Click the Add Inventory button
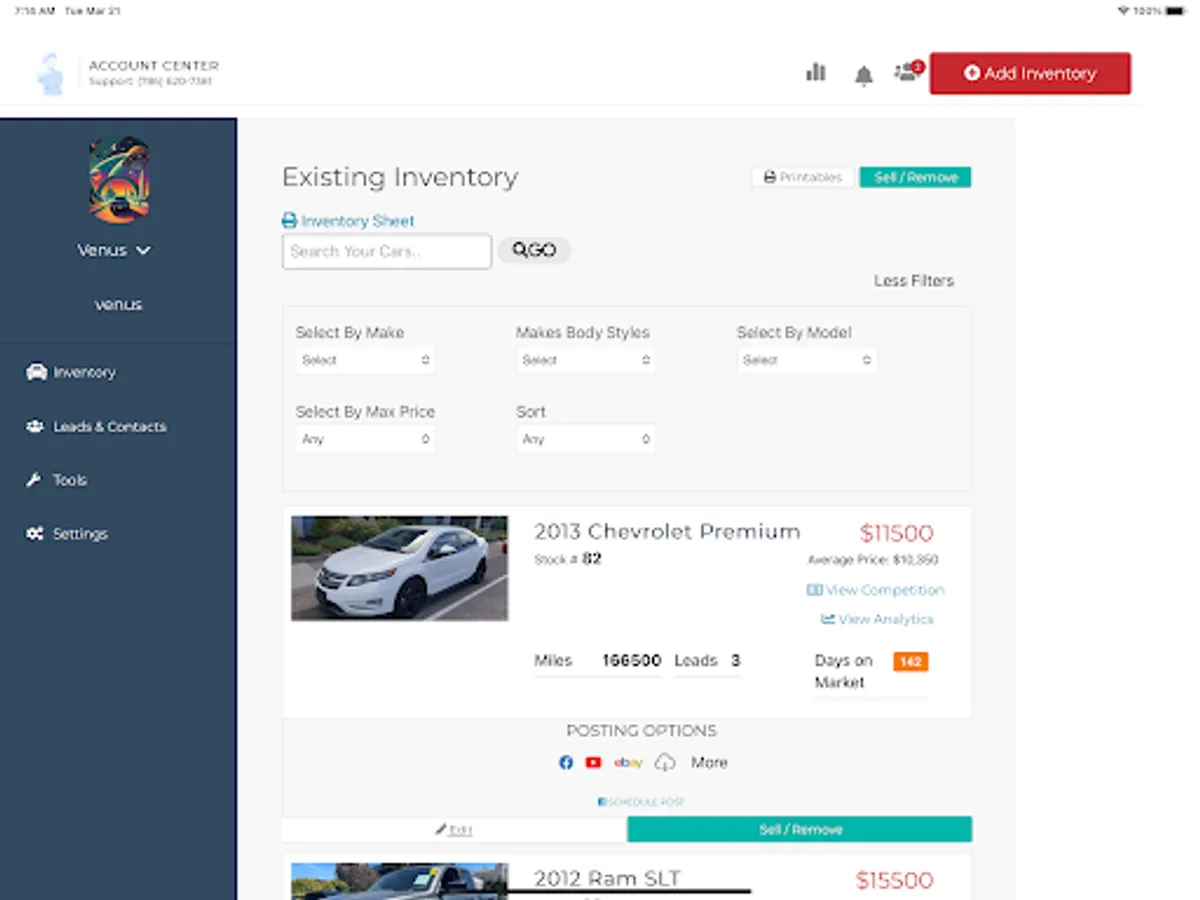Viewport: 1200px width, 900px height. (x=1030, y=73)
